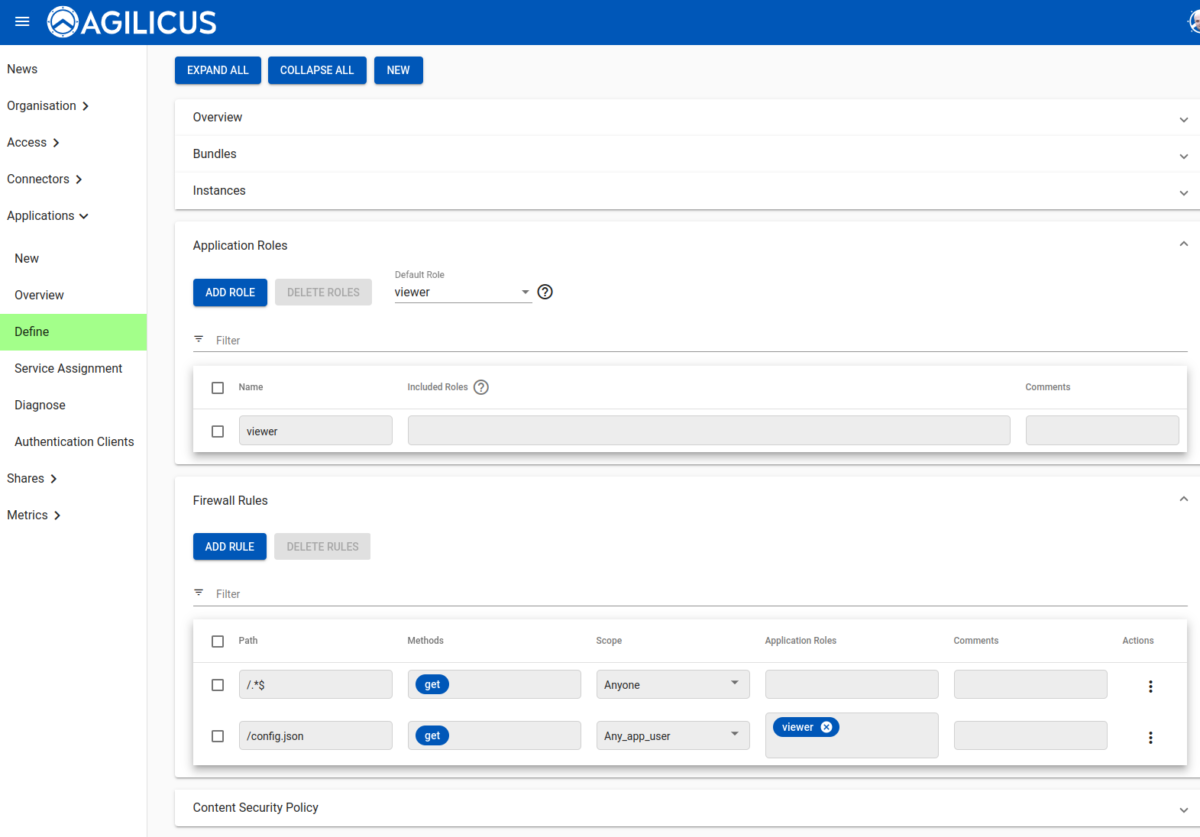Click the Included Roles help icon

click(481, 387)
